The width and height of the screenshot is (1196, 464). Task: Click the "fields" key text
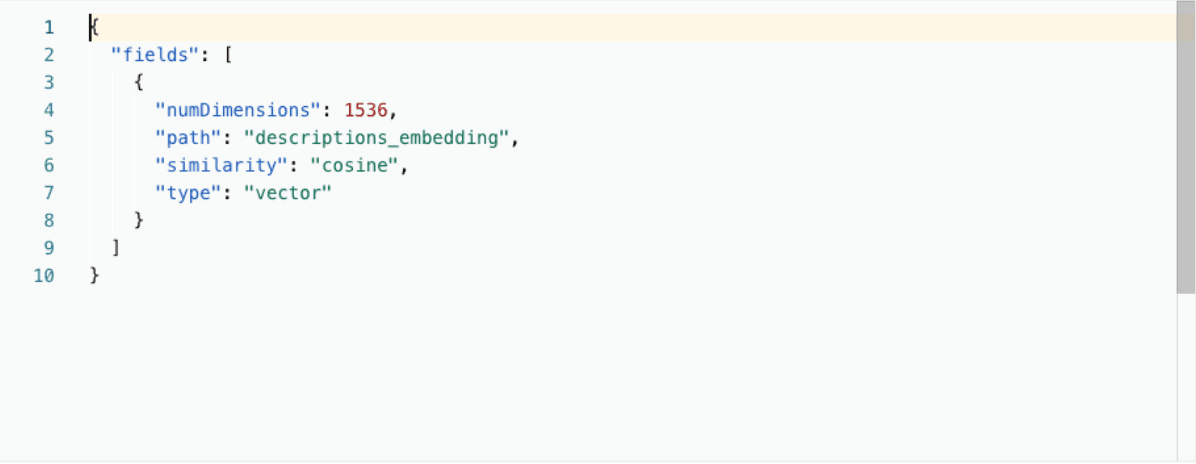coord(149,55)
